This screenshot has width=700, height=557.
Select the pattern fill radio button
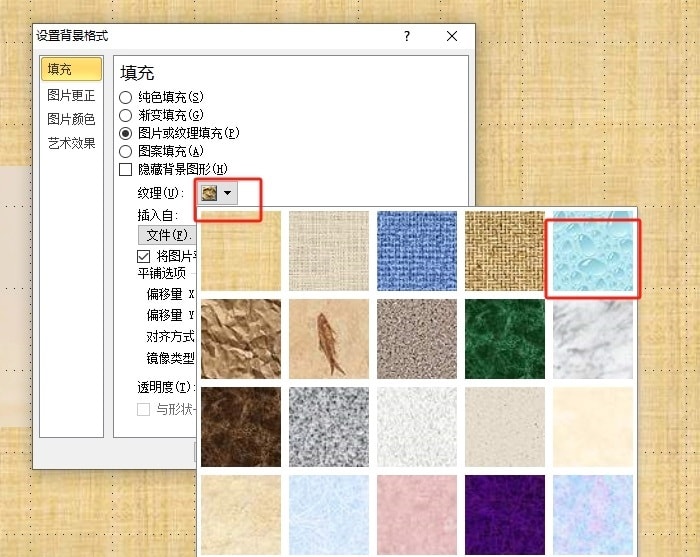pos(126,151)
